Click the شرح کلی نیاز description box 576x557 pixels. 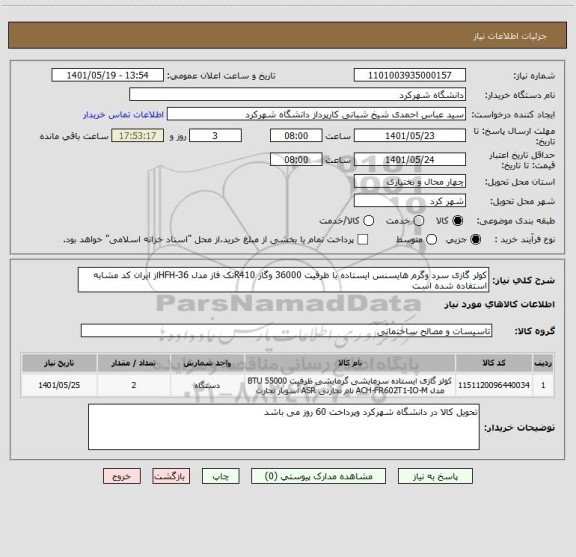tap(284, 280)
